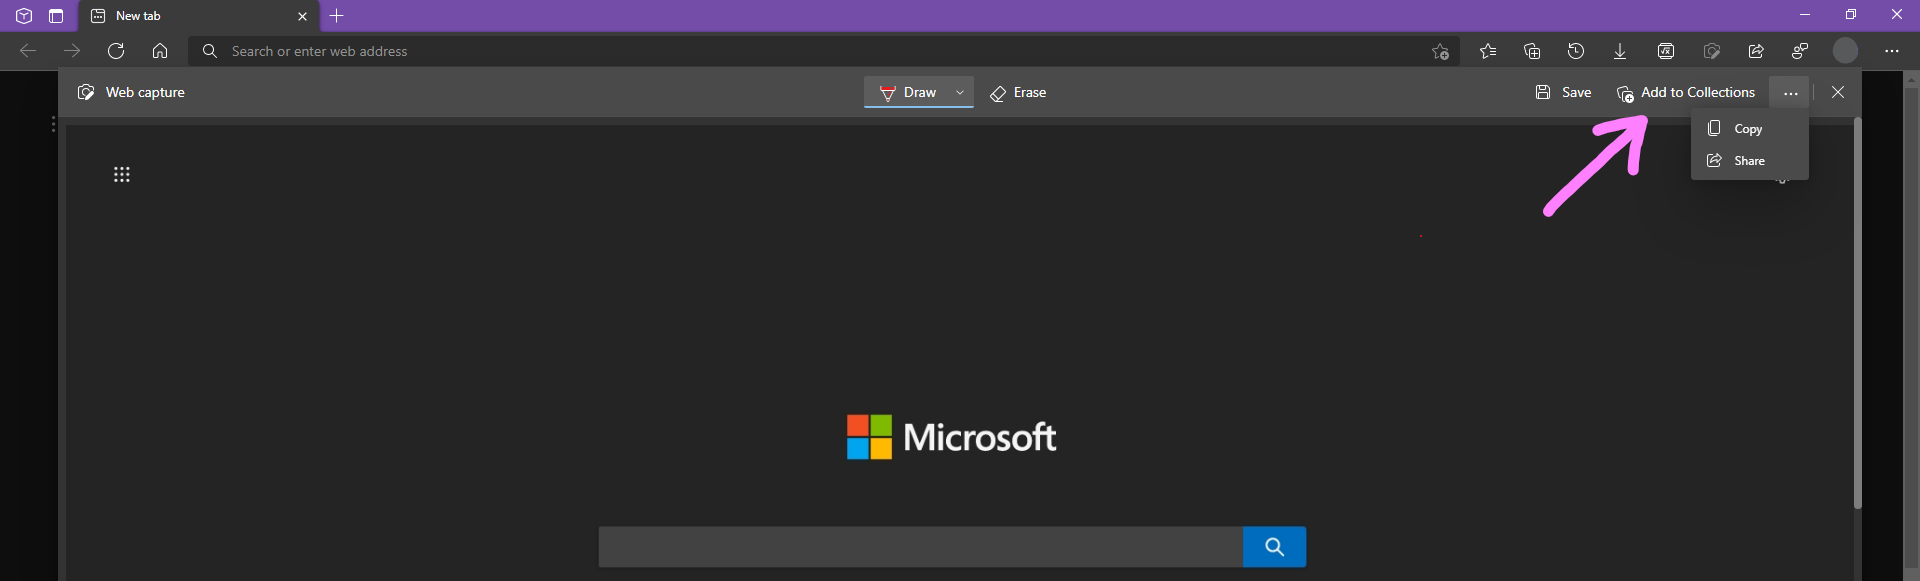
Task: Close the New tab tab
Action: click(x=302, y=16)
